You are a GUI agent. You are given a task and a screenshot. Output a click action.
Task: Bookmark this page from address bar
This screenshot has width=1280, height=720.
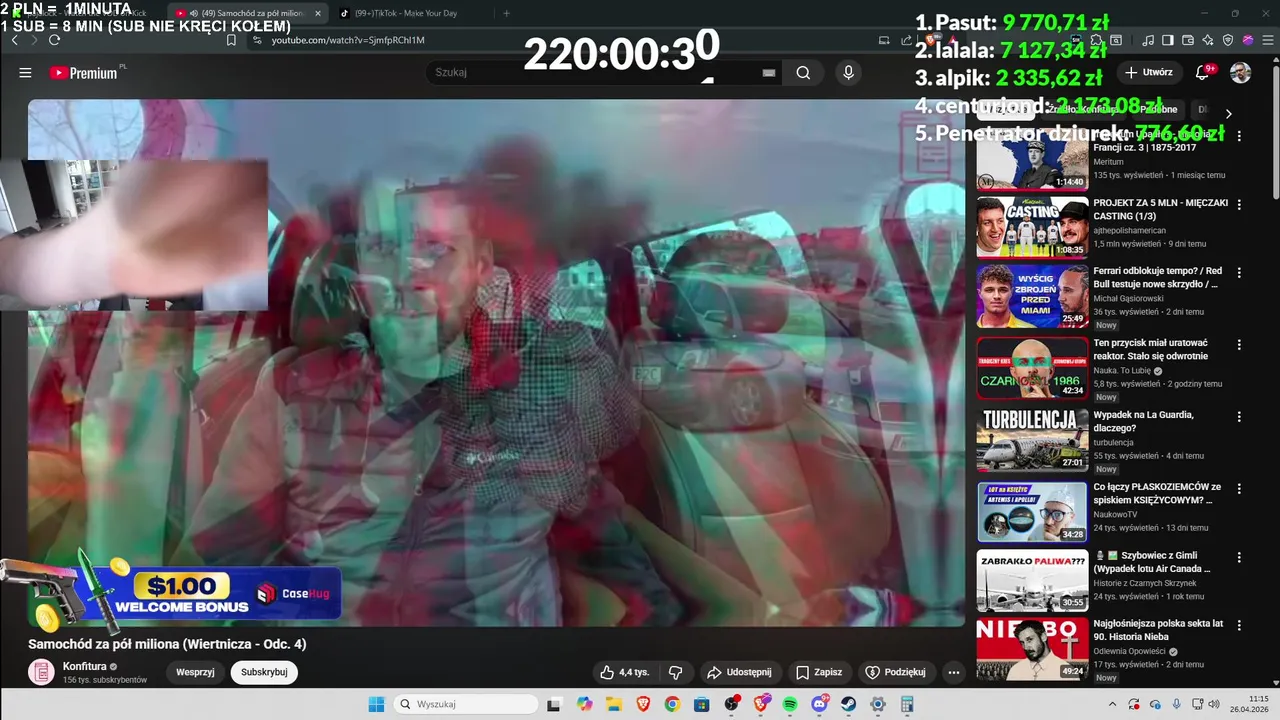tap(231, 40)
